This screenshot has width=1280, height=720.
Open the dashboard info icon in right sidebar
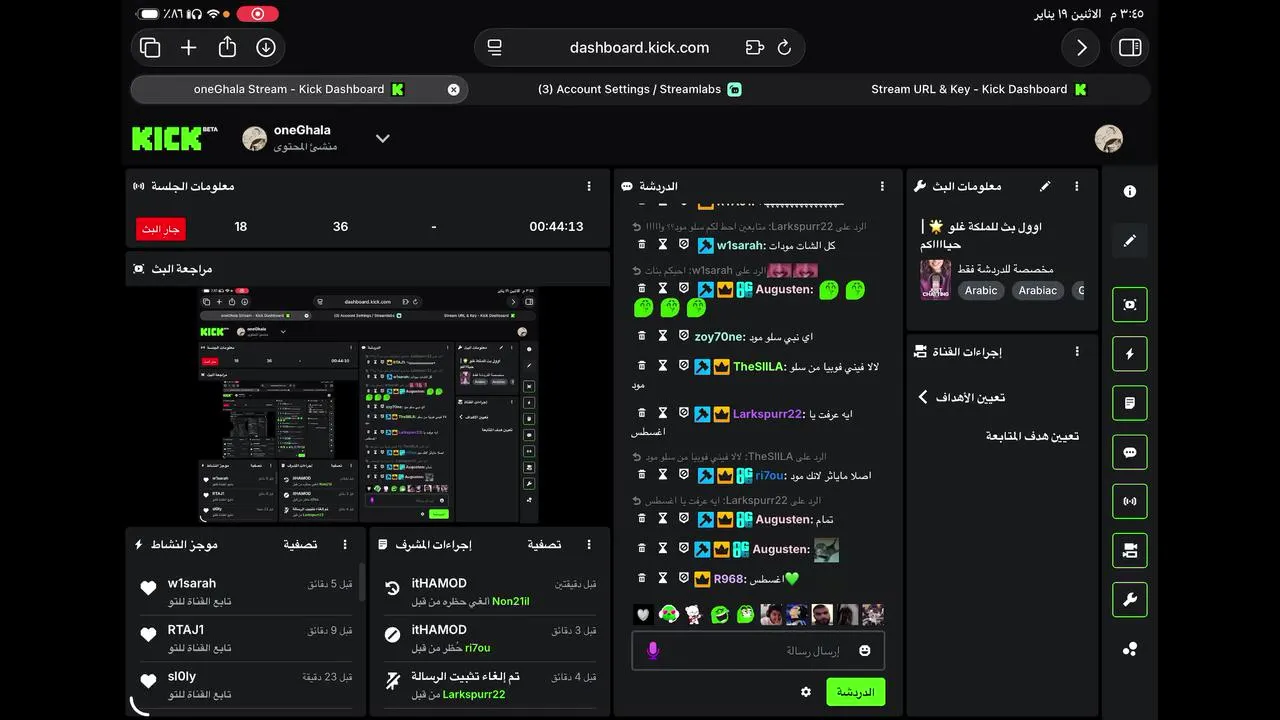pyautogui.click(x=1130, y=191)
